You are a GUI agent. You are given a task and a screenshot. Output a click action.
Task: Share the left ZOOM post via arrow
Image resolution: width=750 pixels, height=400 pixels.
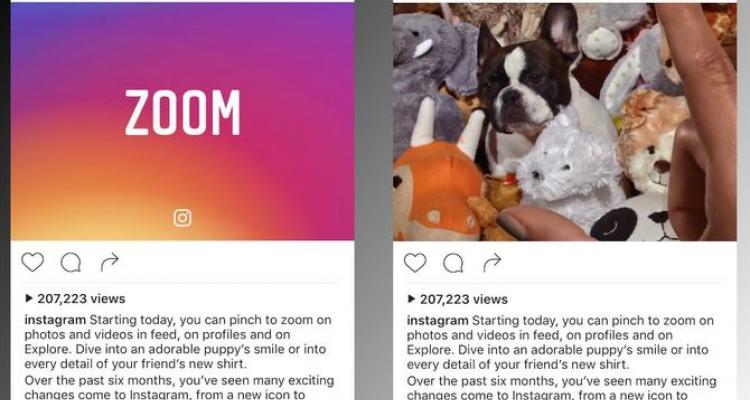tap(110, 262)
